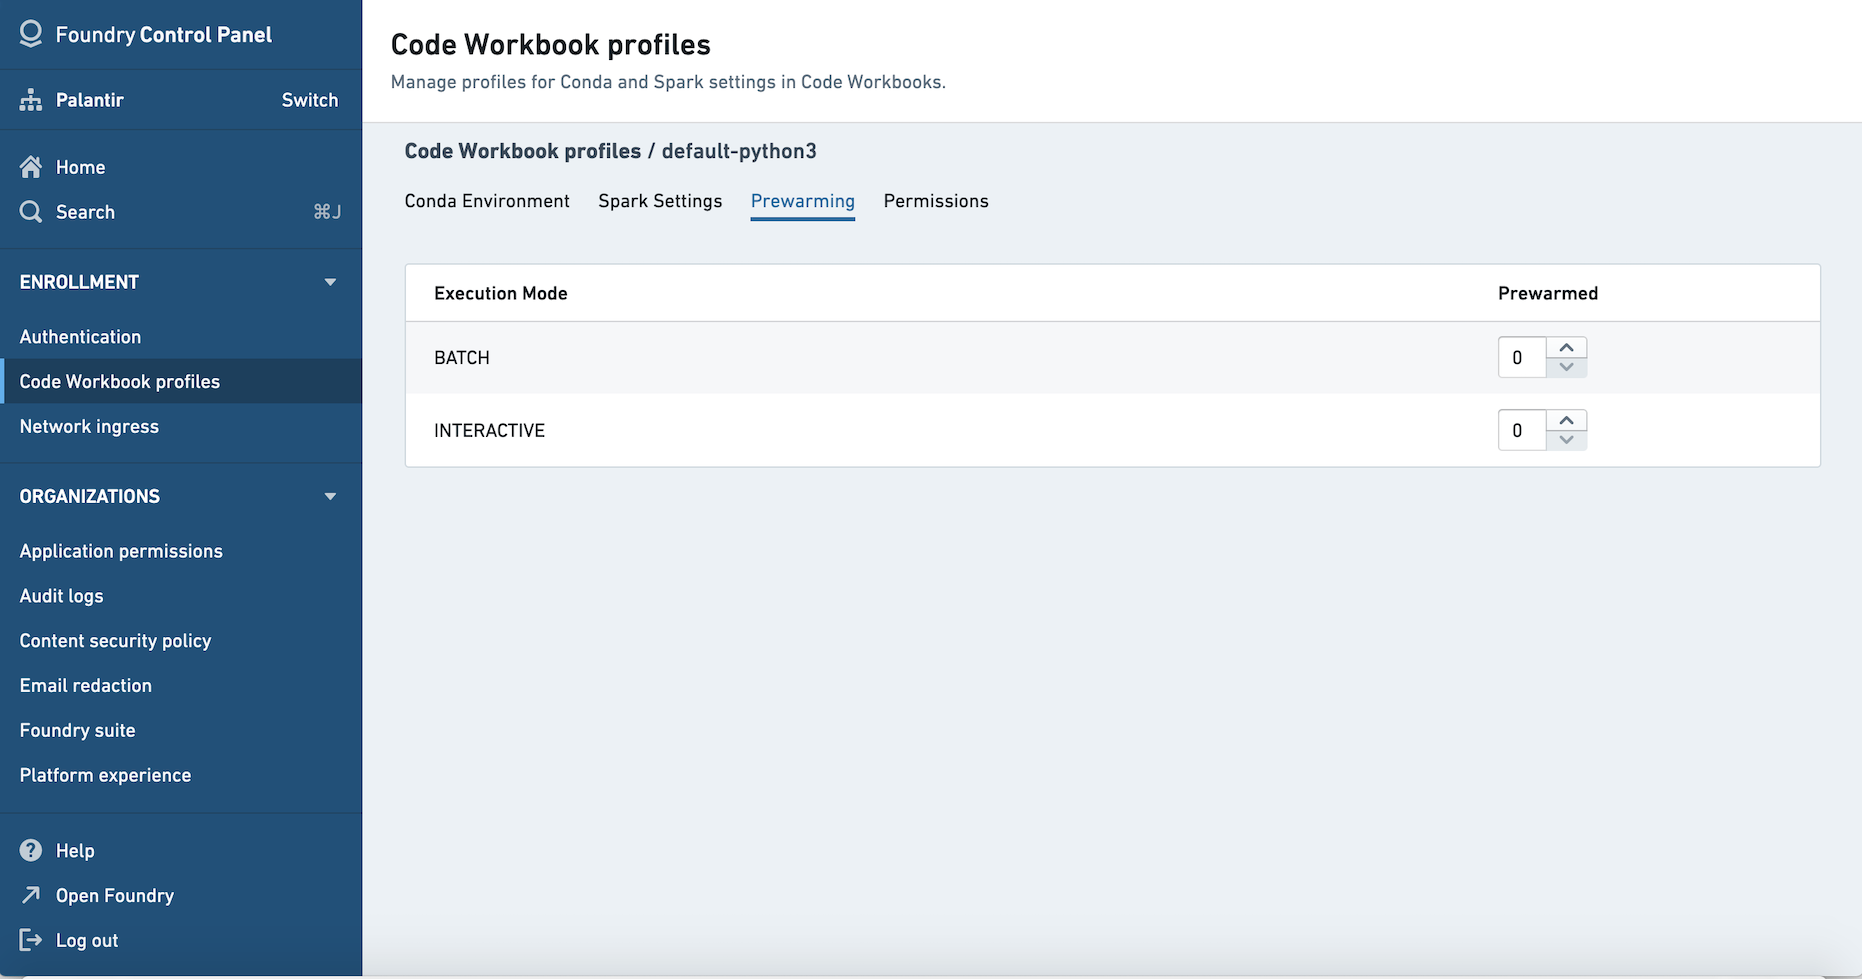Screen dimensions: 1862x979
Task: Click the Prewarmed column header
Action: click(x=1548, y=293)
